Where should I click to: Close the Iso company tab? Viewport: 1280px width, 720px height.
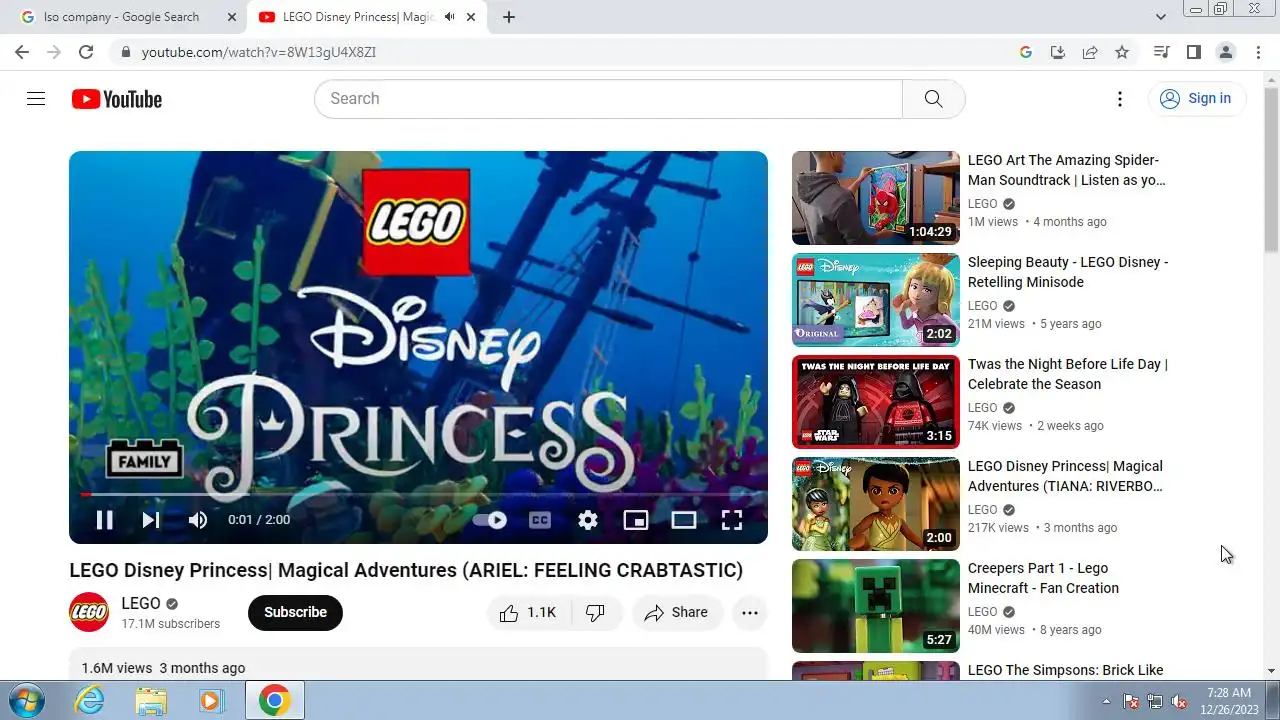click(x=232, y=17)
